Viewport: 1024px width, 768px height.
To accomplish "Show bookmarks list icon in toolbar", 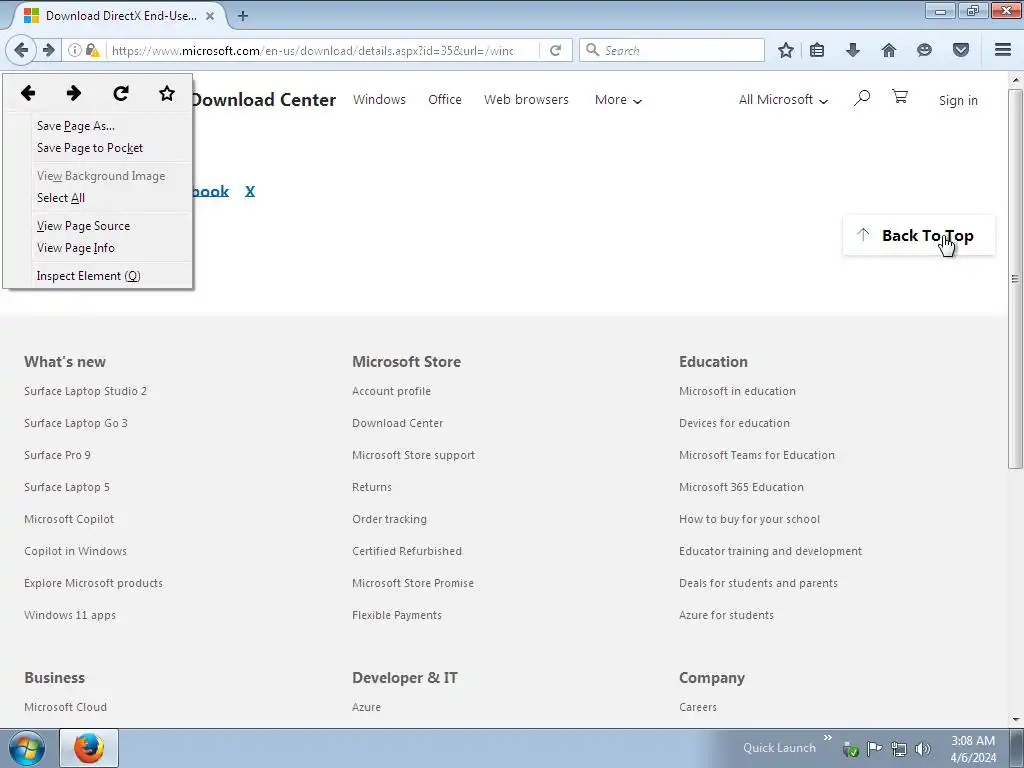I will pos(817,50).
